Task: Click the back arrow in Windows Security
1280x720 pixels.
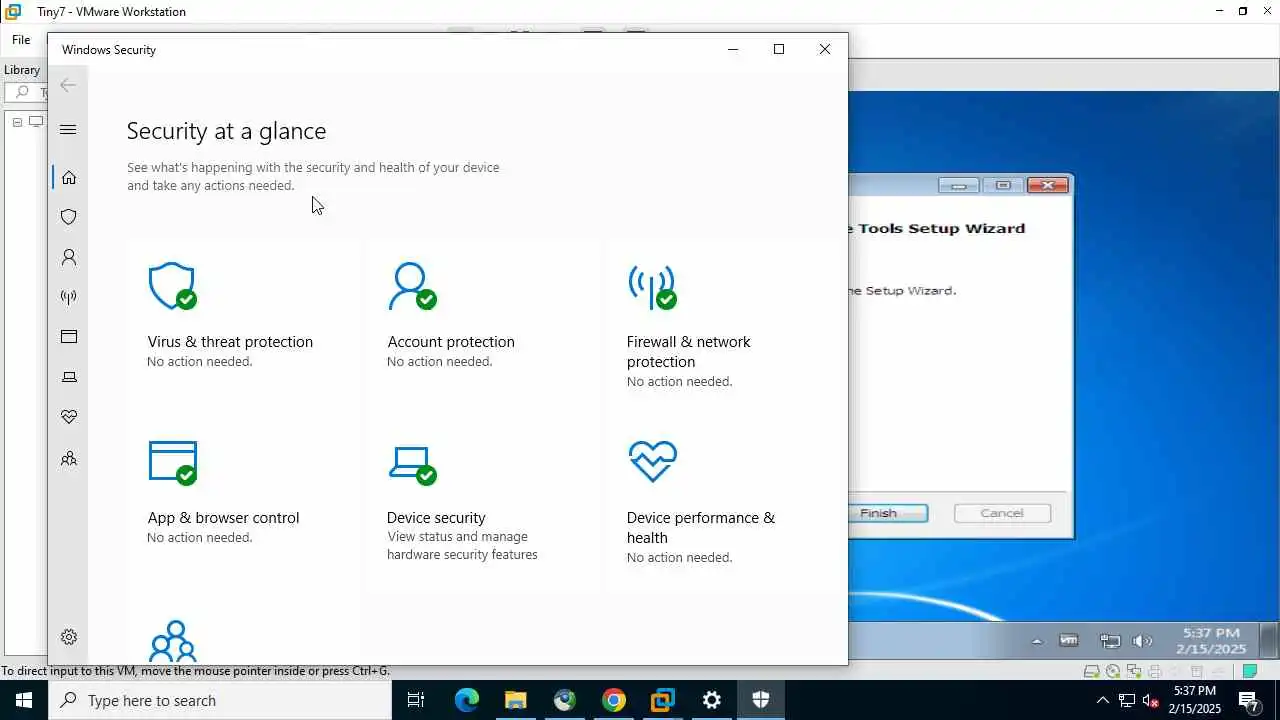Action: pos(68,86)
